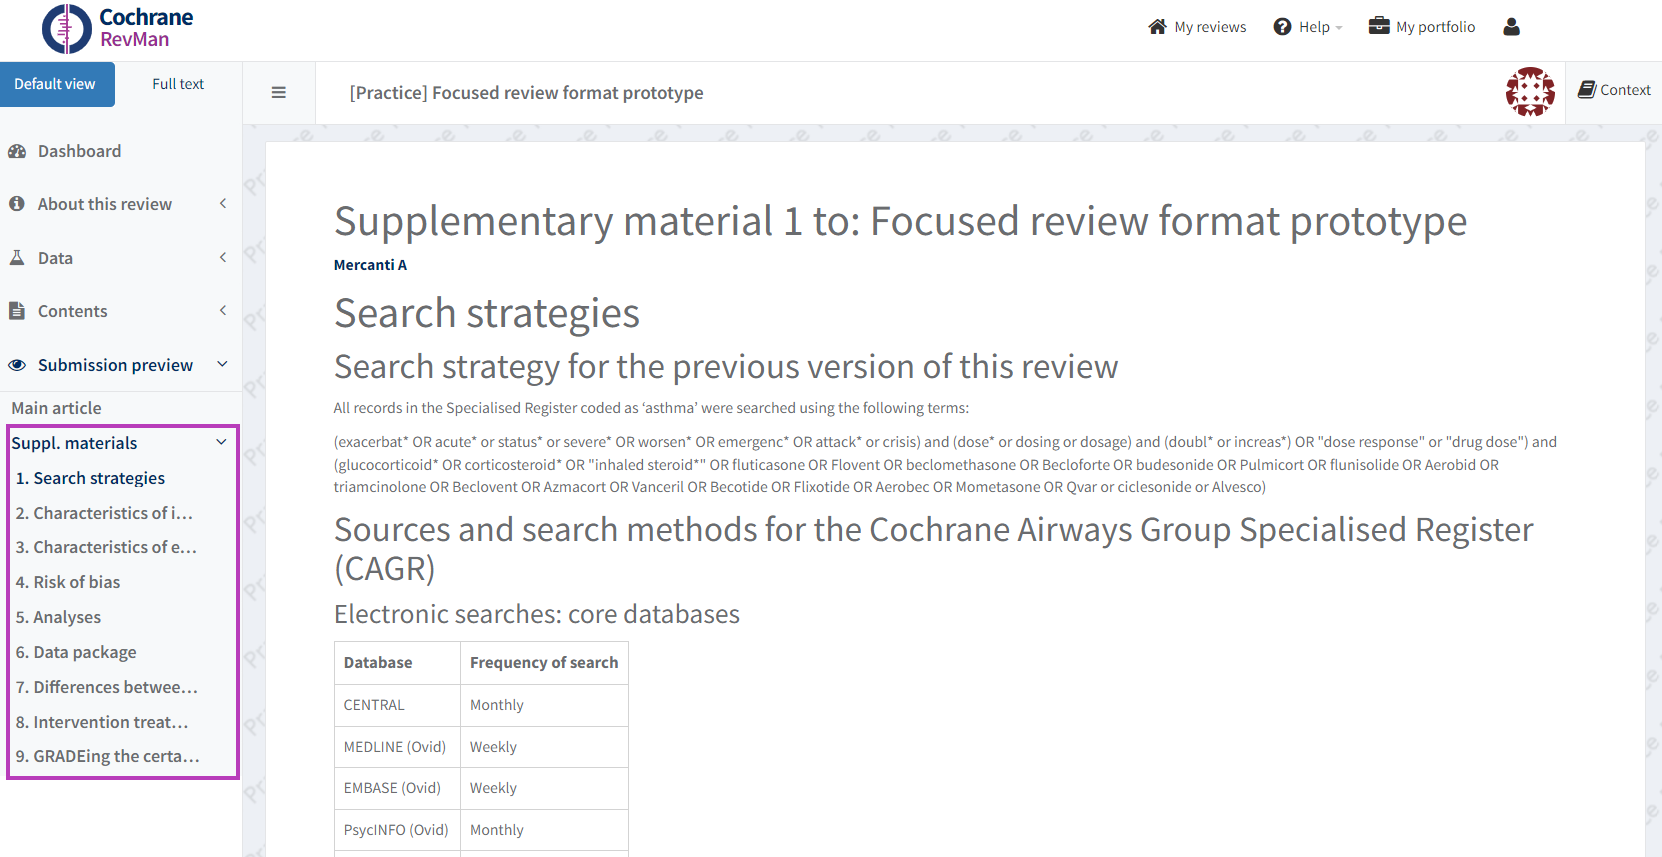This screenshot has height=857, width=1662.
Task: Click the red review group avatar
Action: click(x=1530, y=92)
